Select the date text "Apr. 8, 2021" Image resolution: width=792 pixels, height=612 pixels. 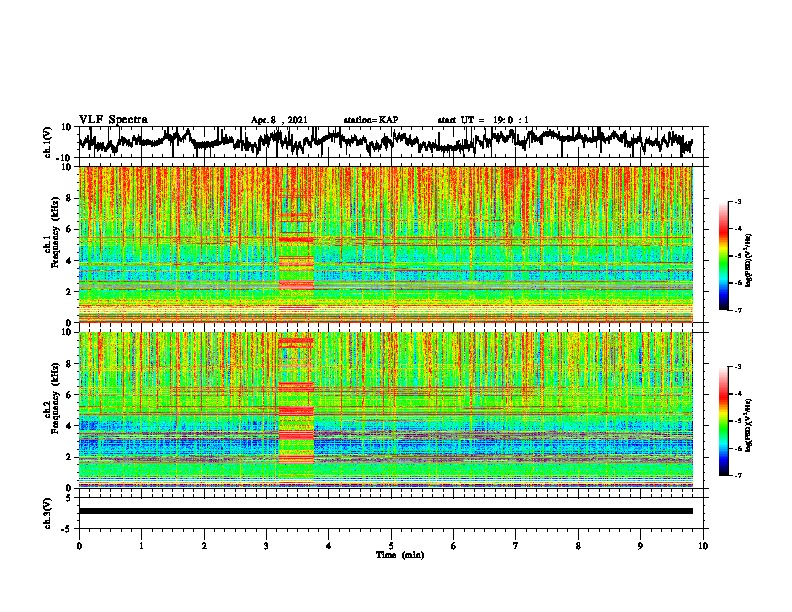coord(279,120)
